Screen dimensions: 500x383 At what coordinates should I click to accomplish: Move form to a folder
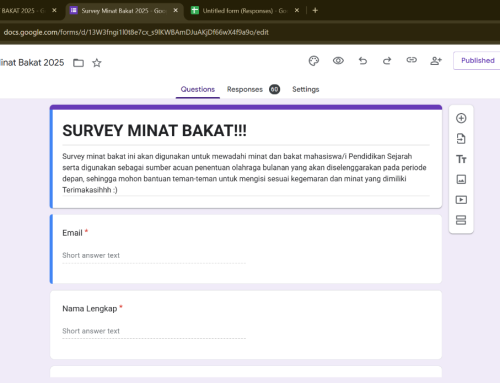[78, 63]
